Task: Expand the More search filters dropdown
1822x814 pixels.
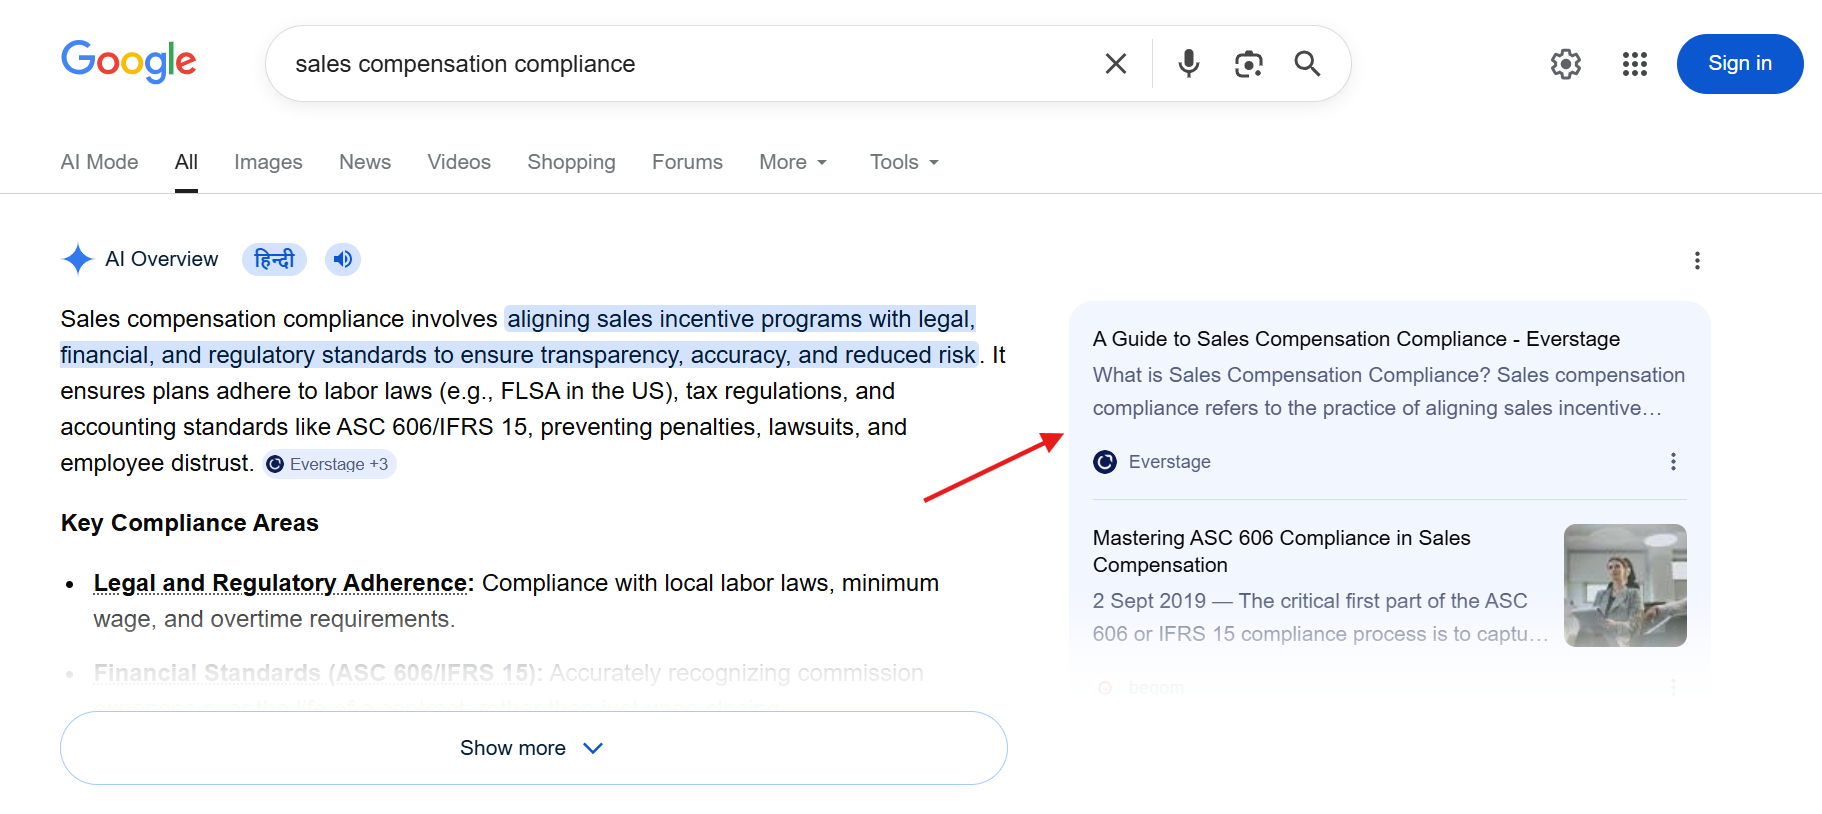Action: (793, 162)
